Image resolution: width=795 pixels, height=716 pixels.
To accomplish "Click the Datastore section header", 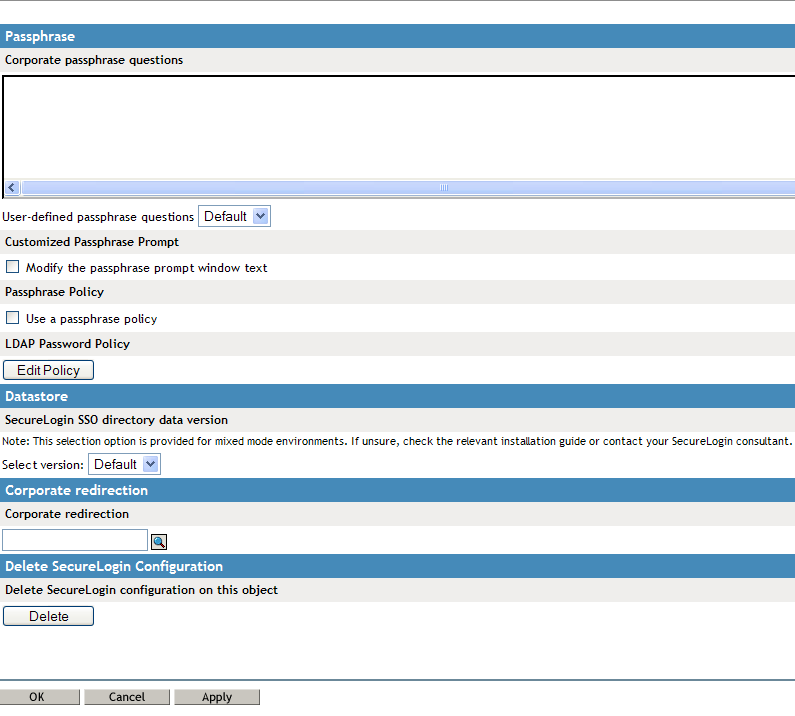I will [x=398, y=396].
